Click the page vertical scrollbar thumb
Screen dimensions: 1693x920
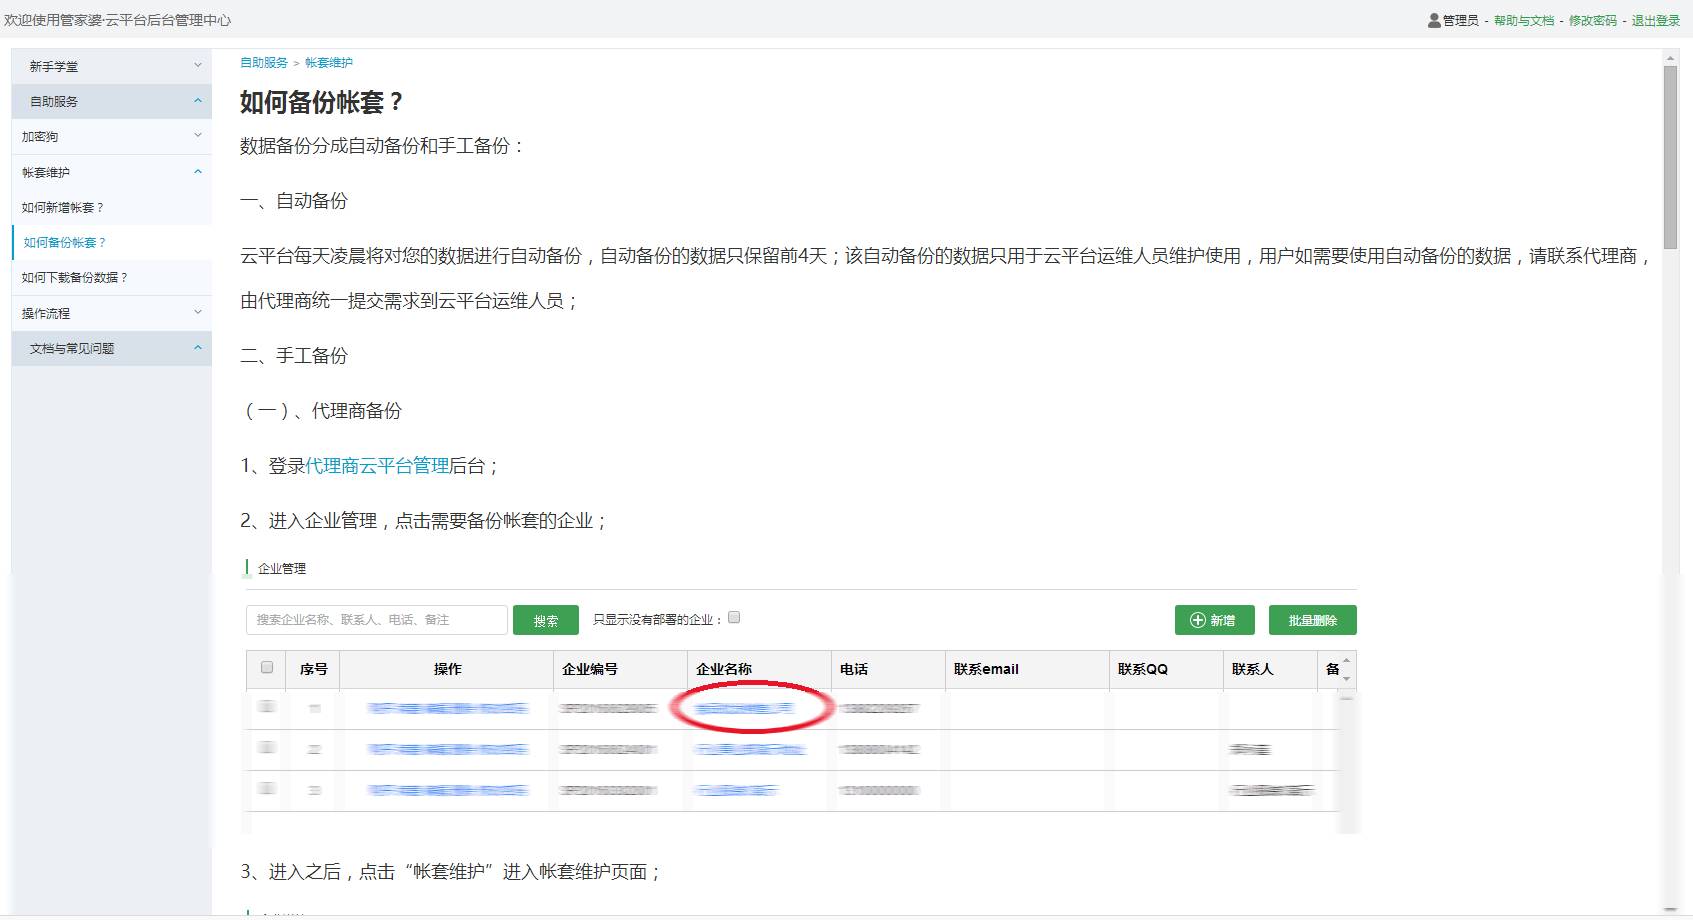[x=1670, y=157]
